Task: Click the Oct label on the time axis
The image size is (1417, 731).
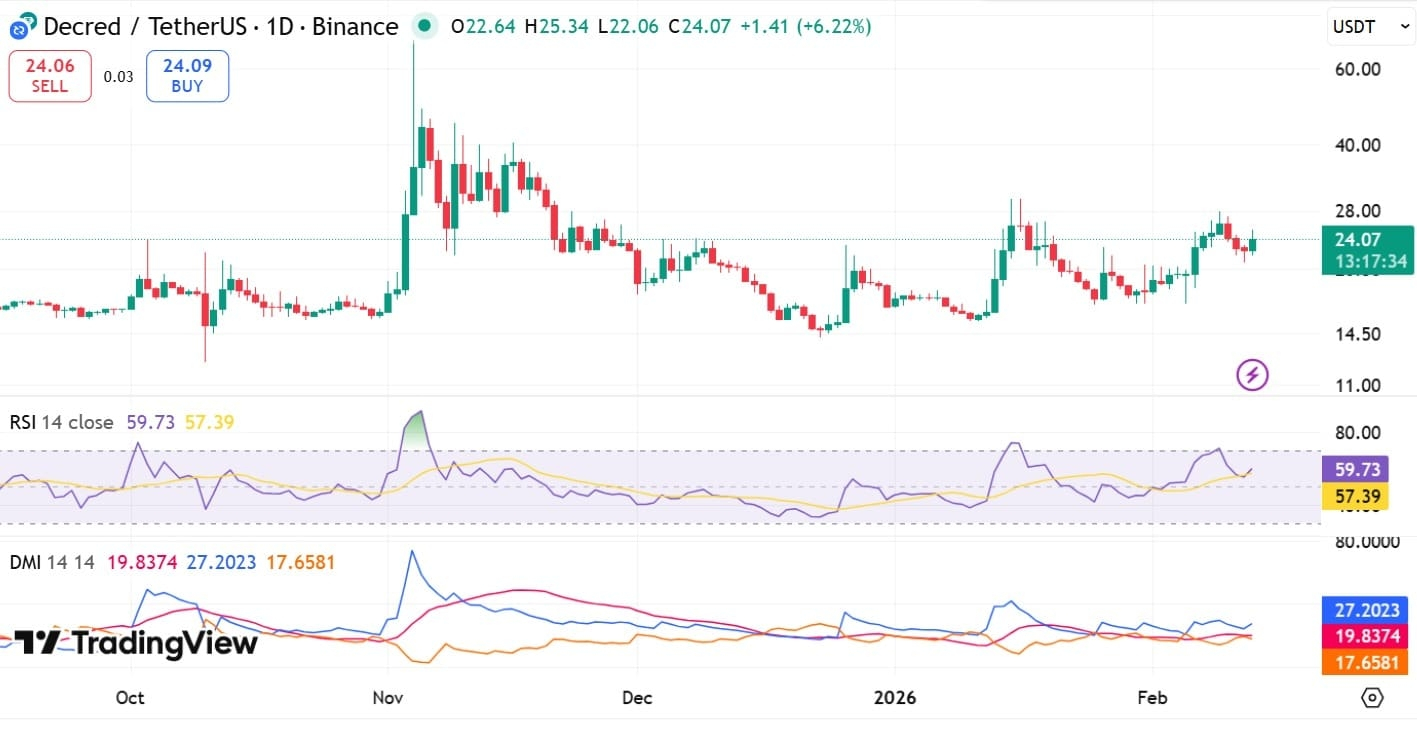Action: (x=129, y=698)
